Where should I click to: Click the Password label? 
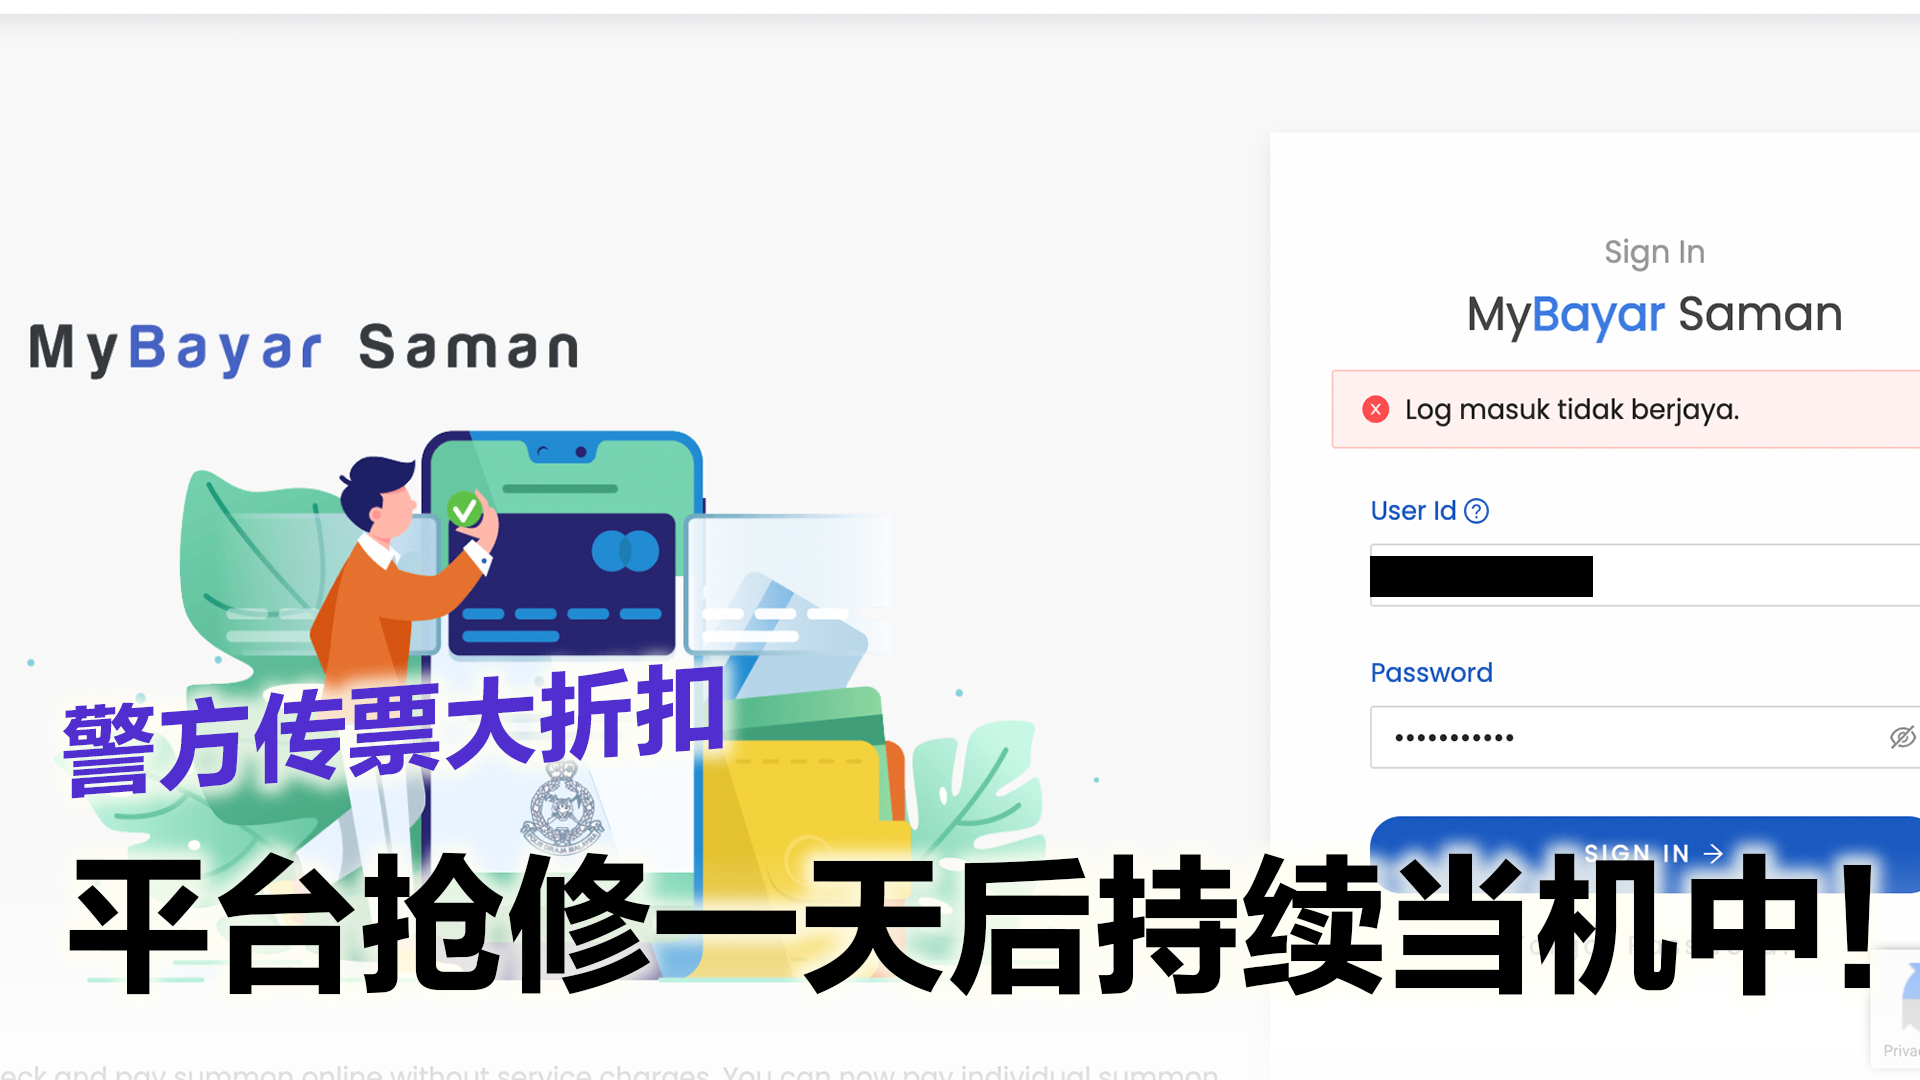coord(1431,673)
